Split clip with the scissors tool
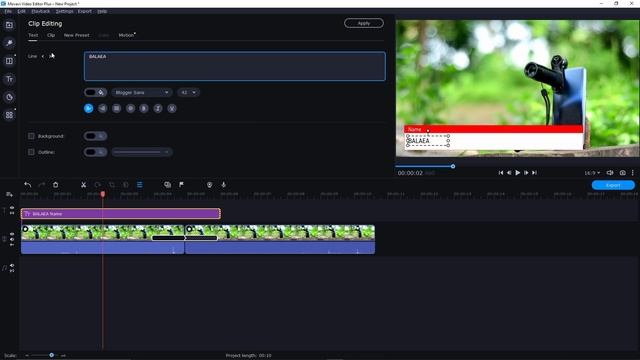 (x=83, y=185)
